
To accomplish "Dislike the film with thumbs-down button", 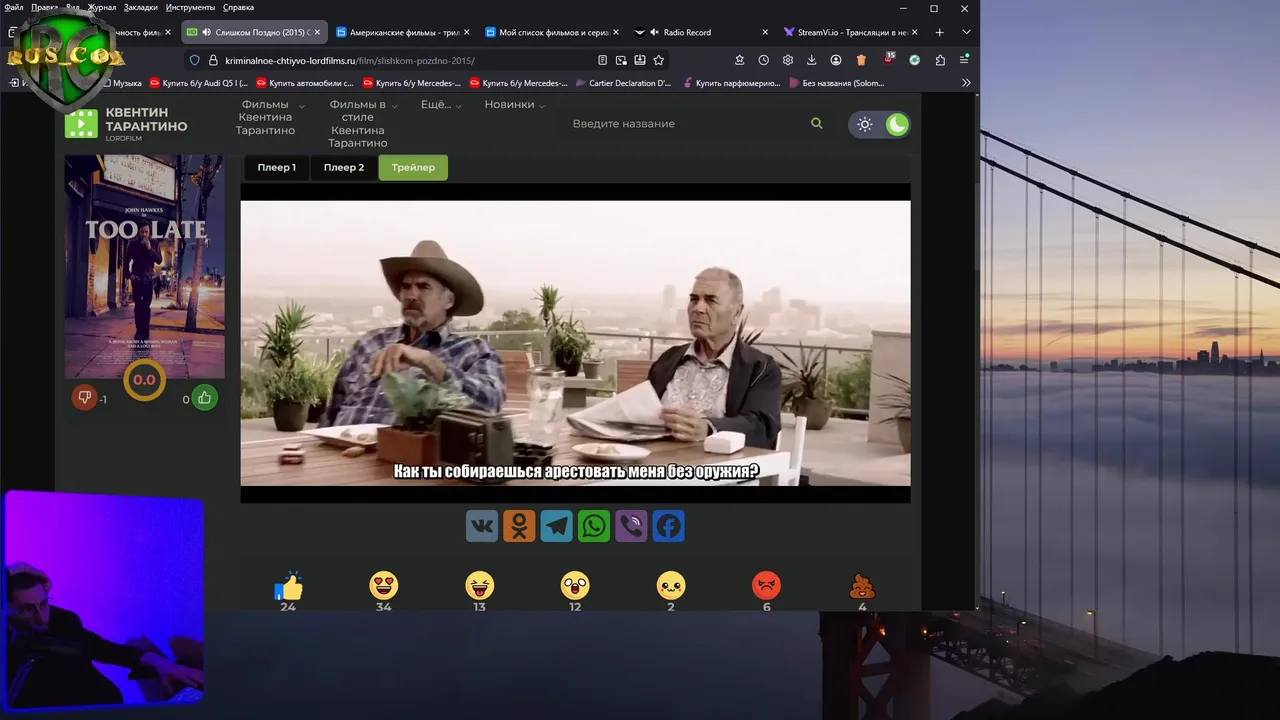I will [85, 398].
